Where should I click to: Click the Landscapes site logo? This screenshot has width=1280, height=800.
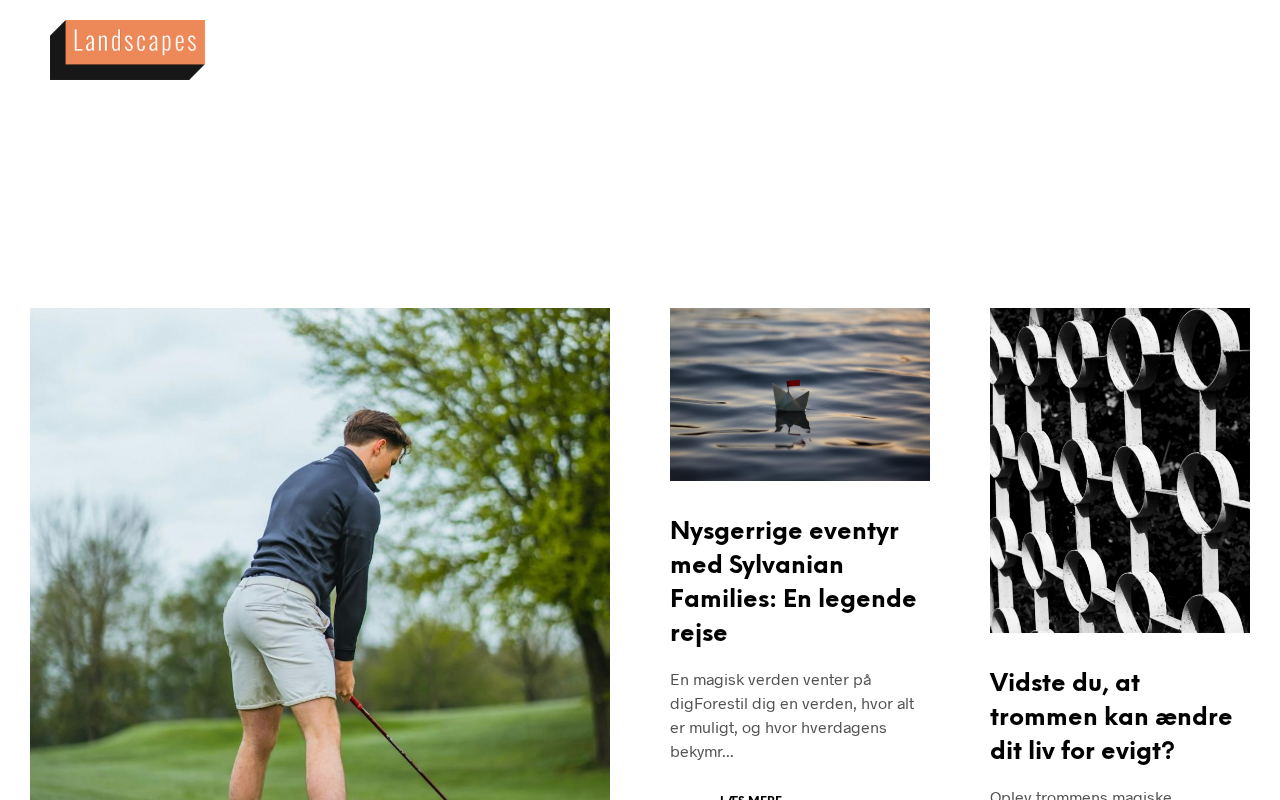[x=127, y=50]
